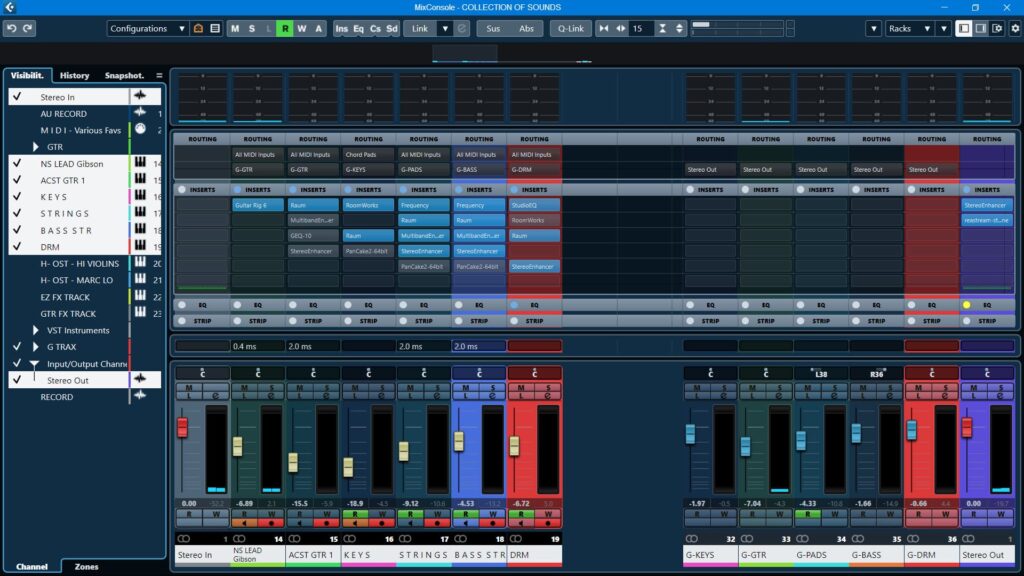The image size is (1024, 576).
Task: Switch to the Zones tab
Action: pyautogui.click(x=86, y=566)
